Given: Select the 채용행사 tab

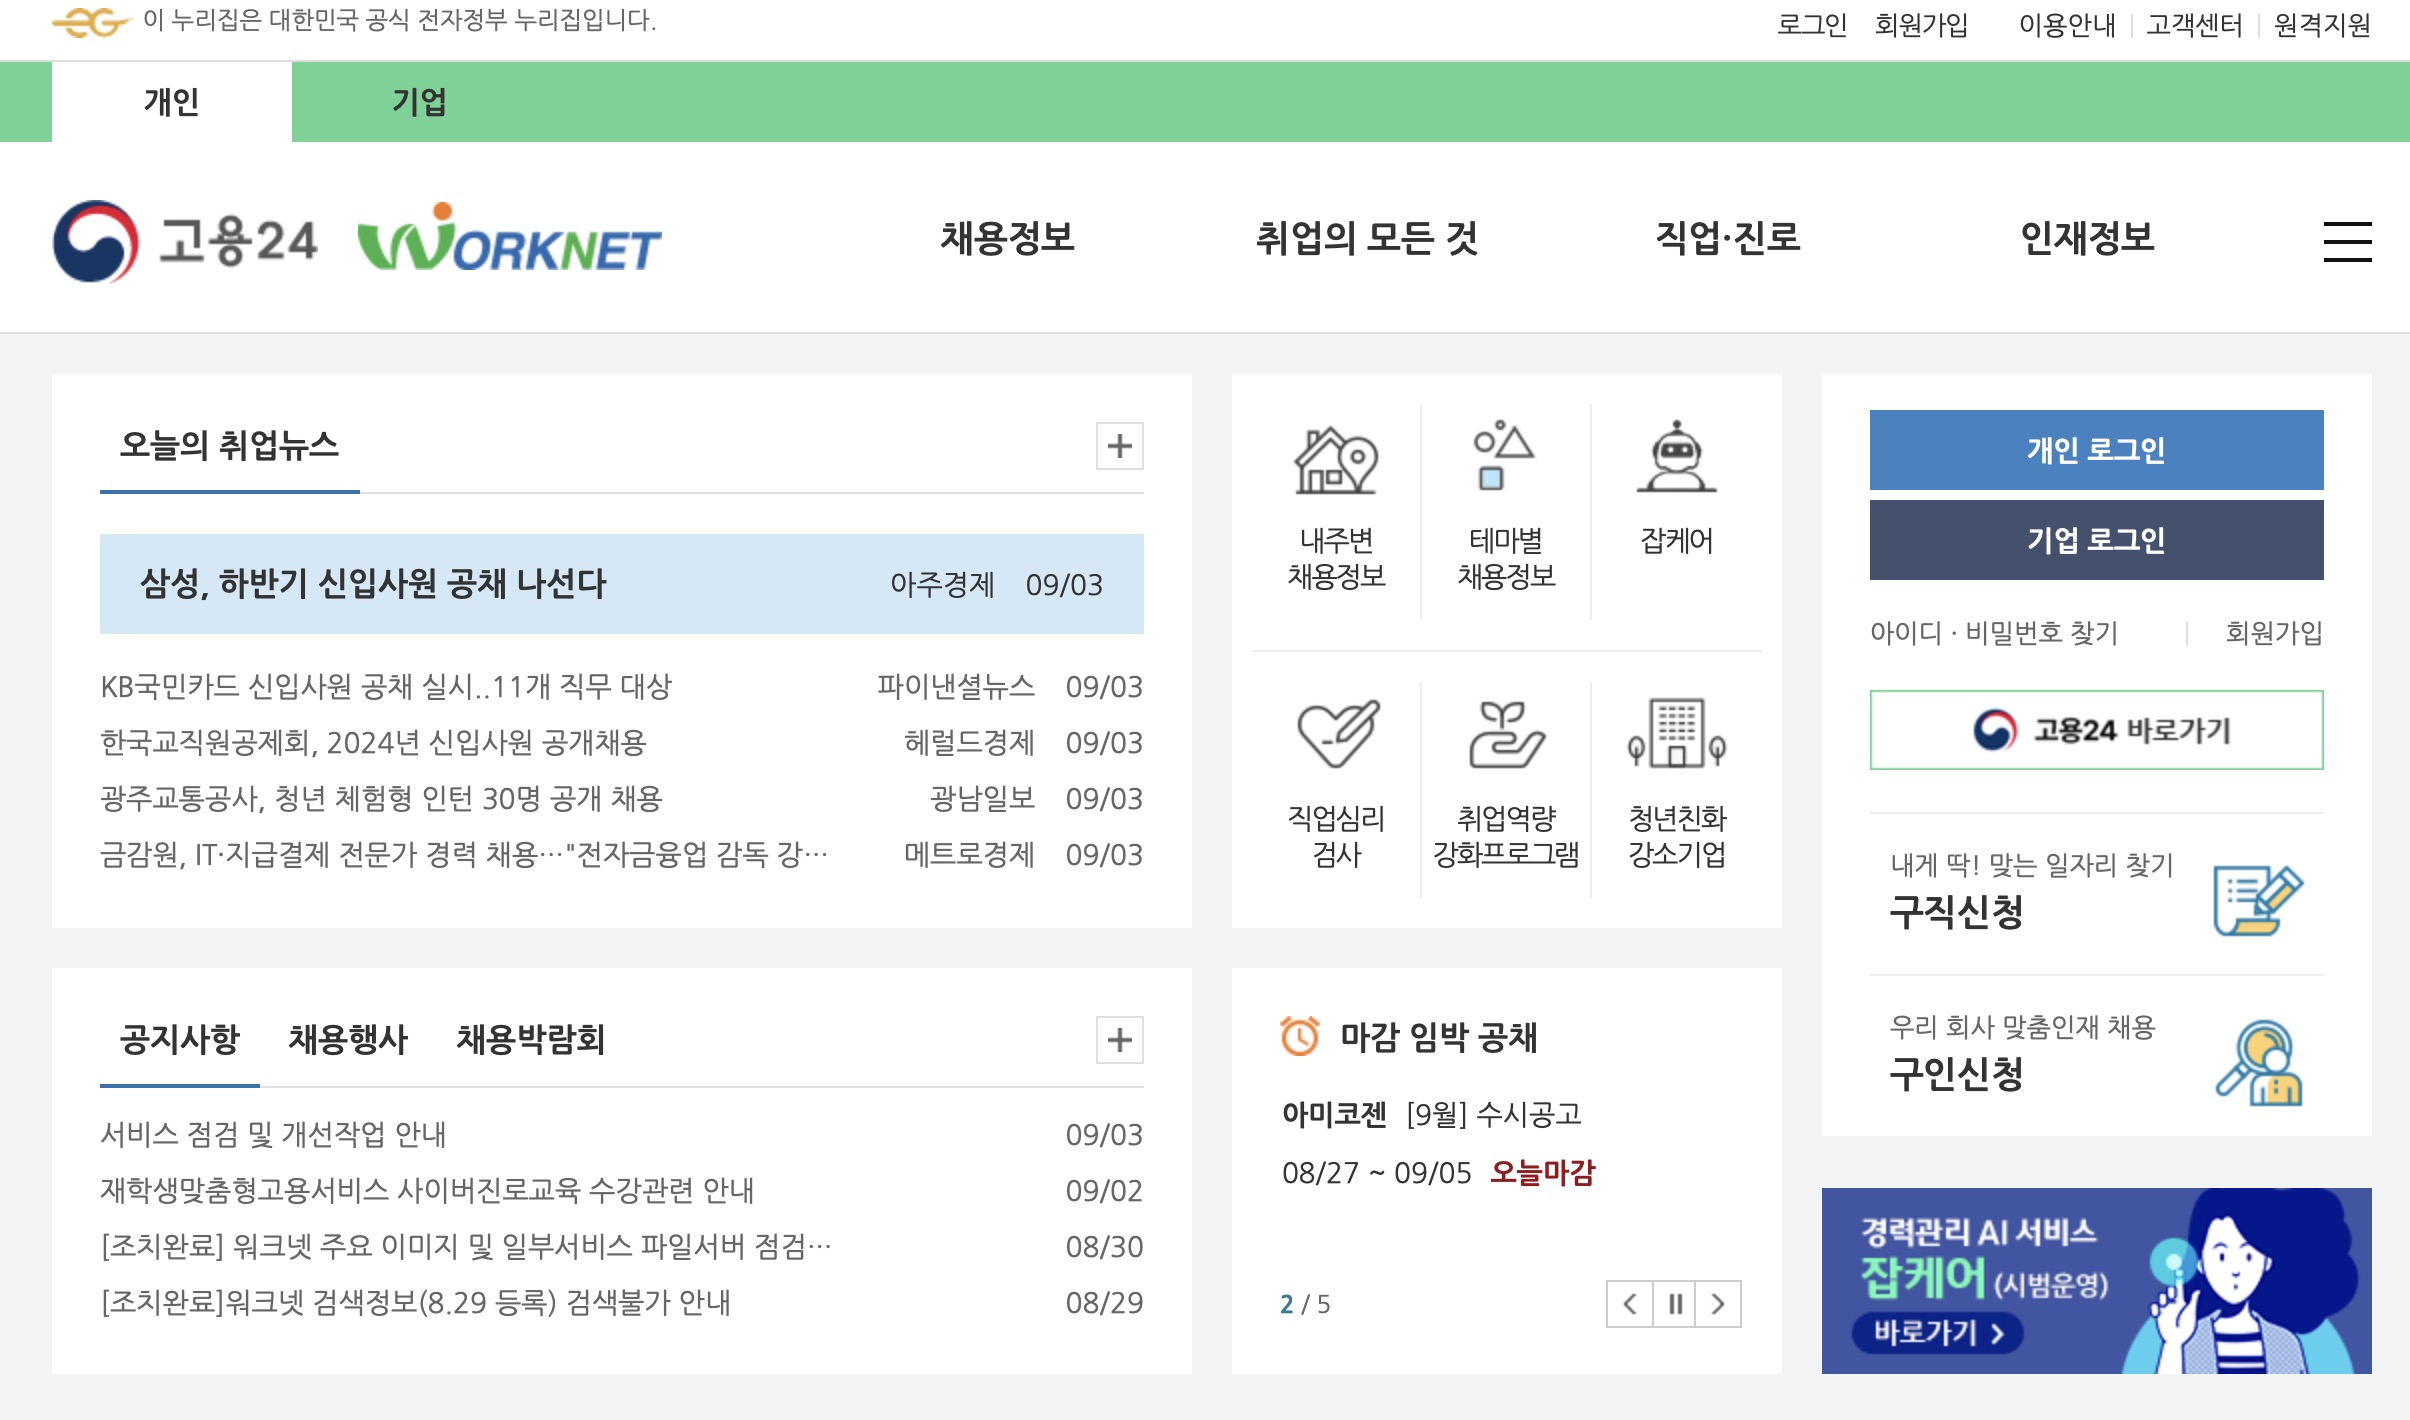Looking at the screenshot, I should point(348,1040).
